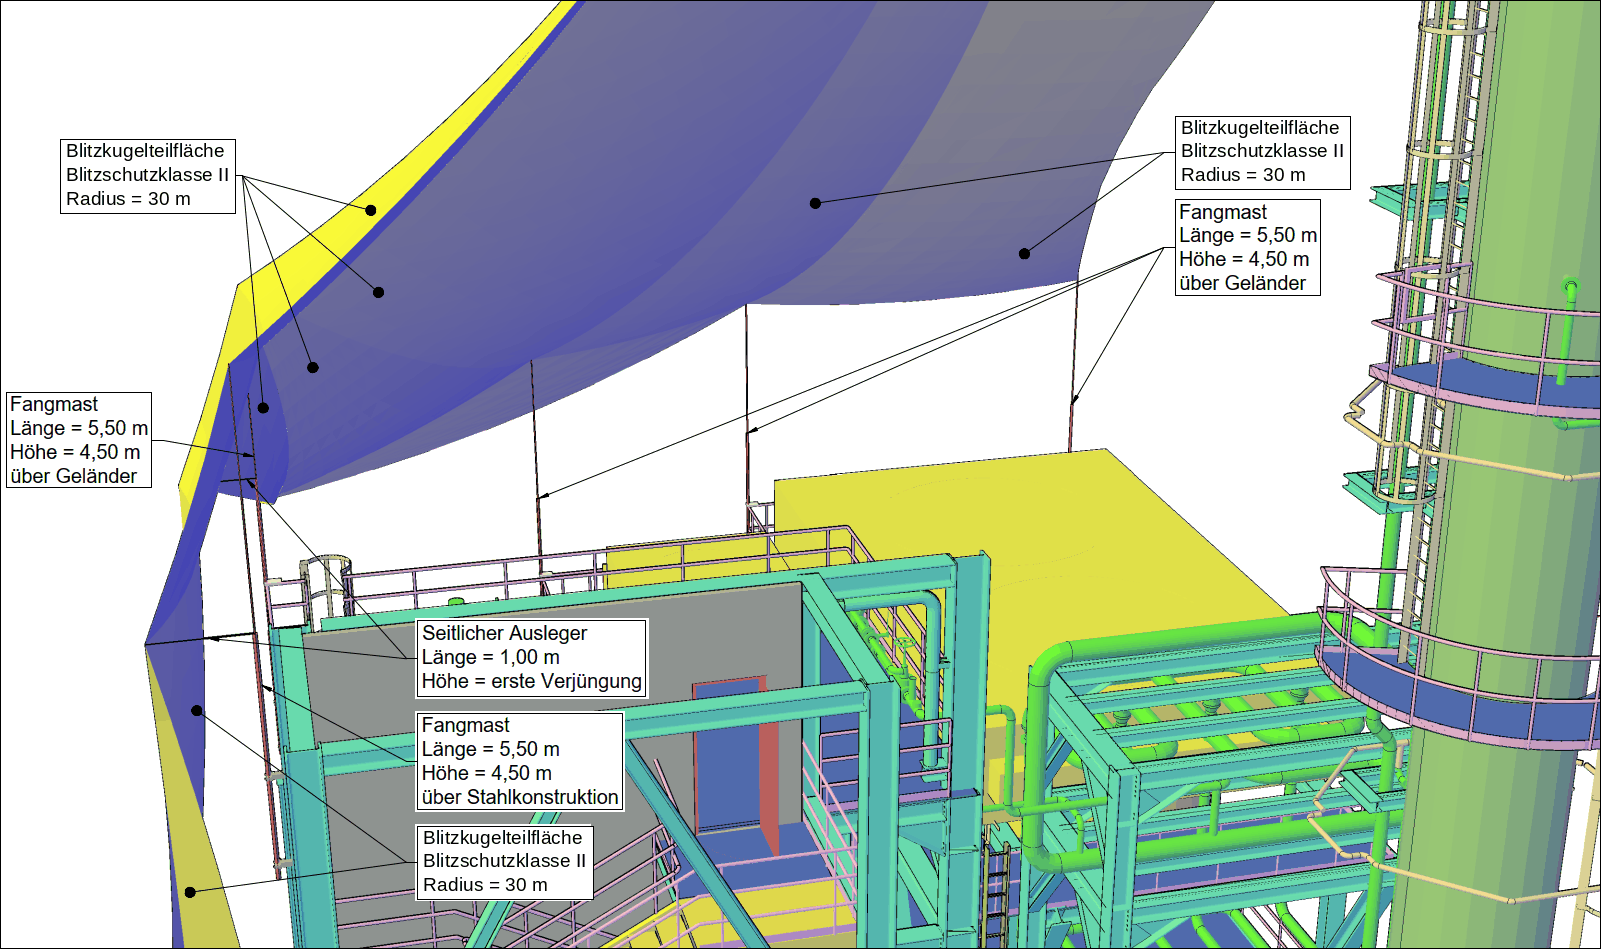Select the blue door in the gray wall
Viewport: 1601px width, 949px height.
(729, 755)
